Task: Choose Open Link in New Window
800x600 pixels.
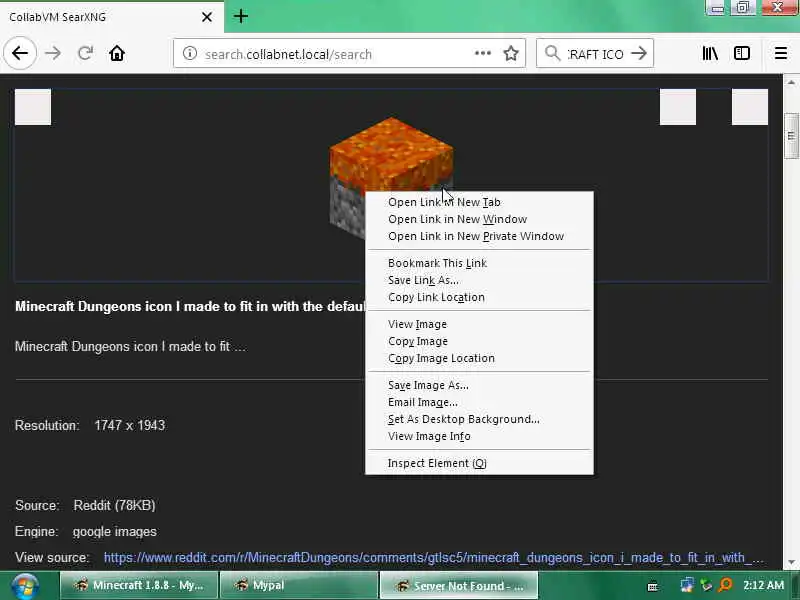Action: (479, 219)
